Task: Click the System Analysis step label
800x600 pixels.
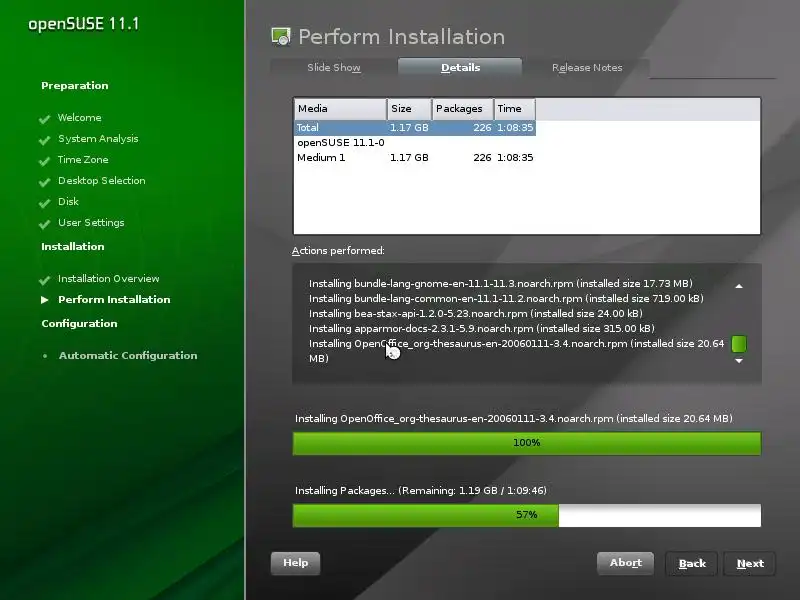Action: (98, 139)
